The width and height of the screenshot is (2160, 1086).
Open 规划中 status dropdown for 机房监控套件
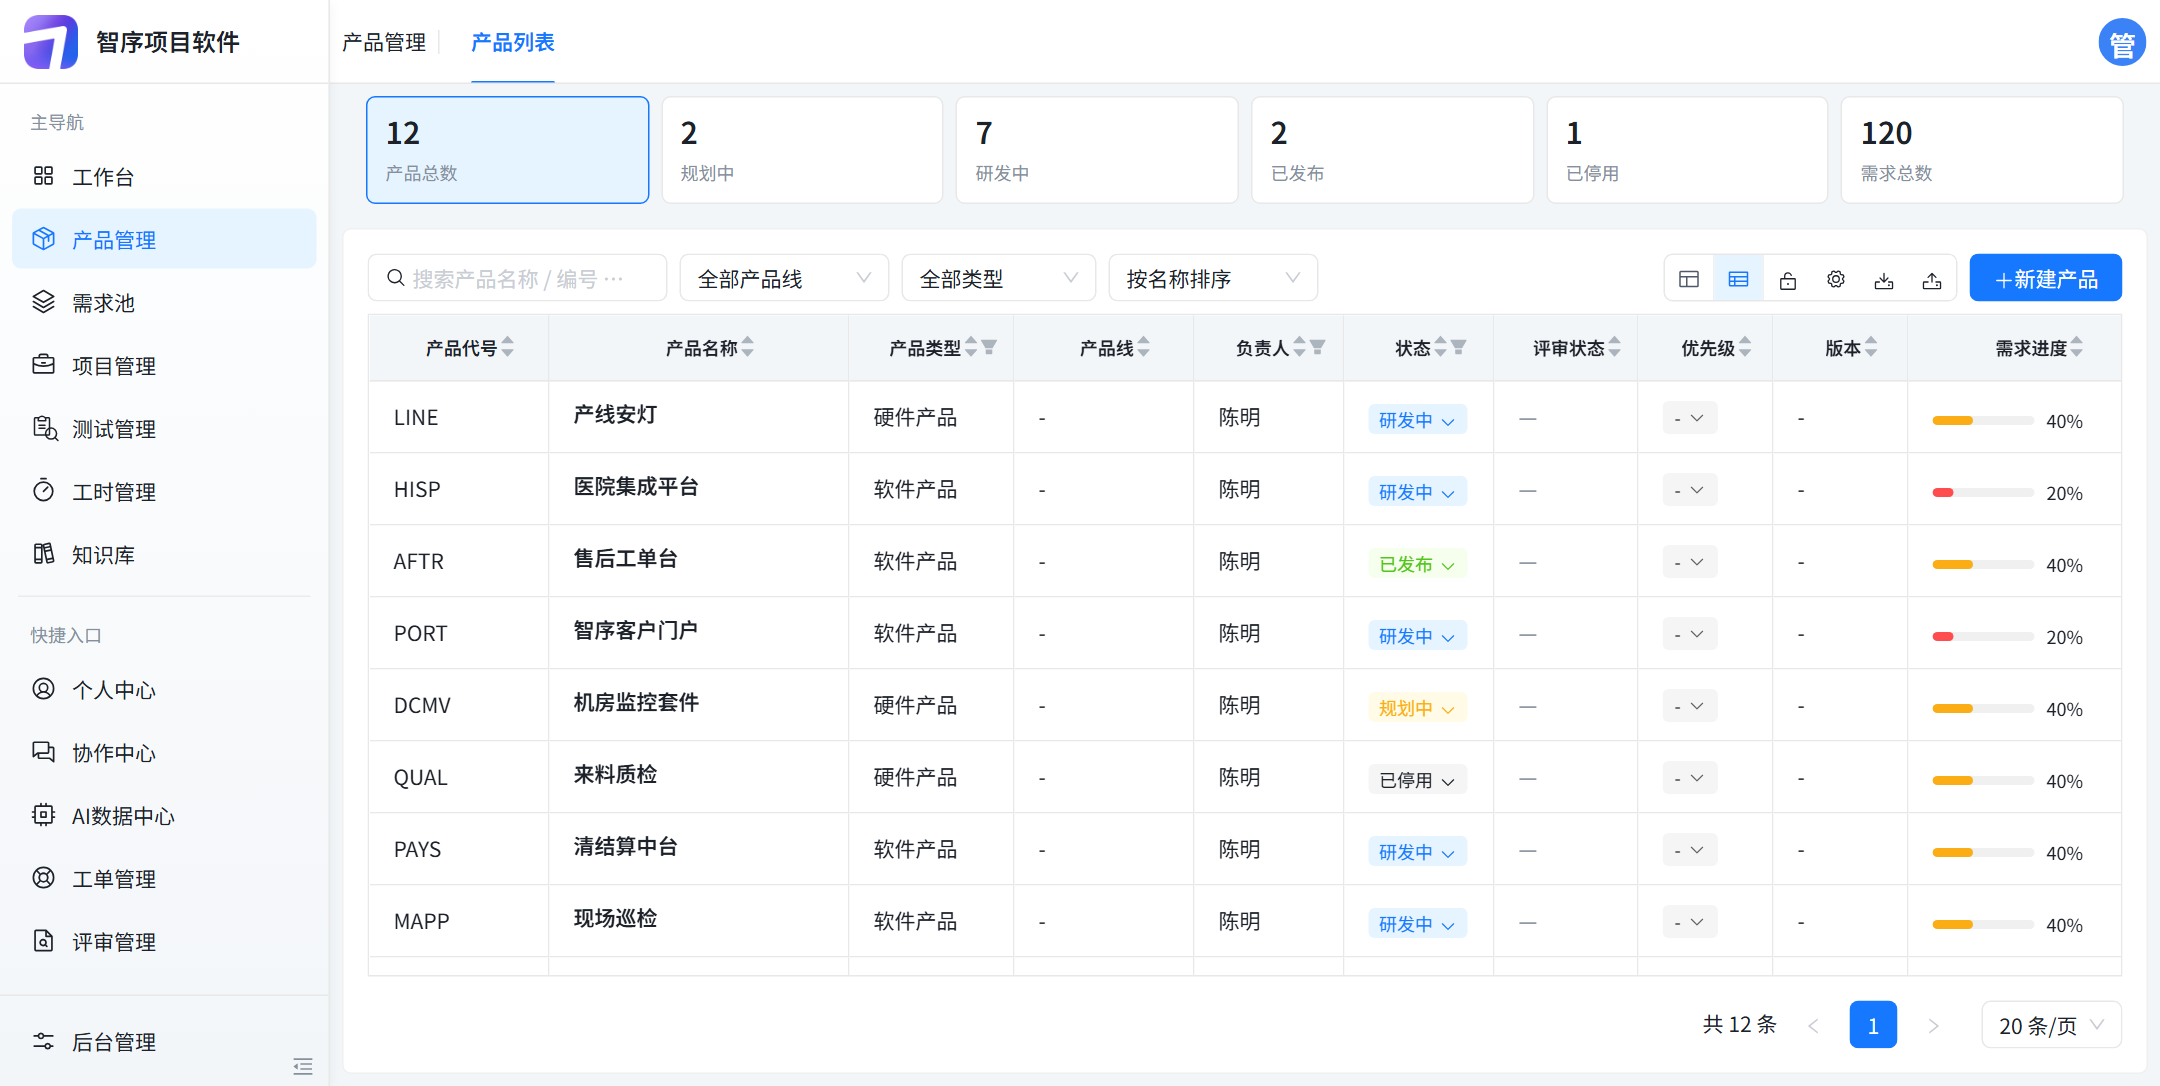point(1417,708)
